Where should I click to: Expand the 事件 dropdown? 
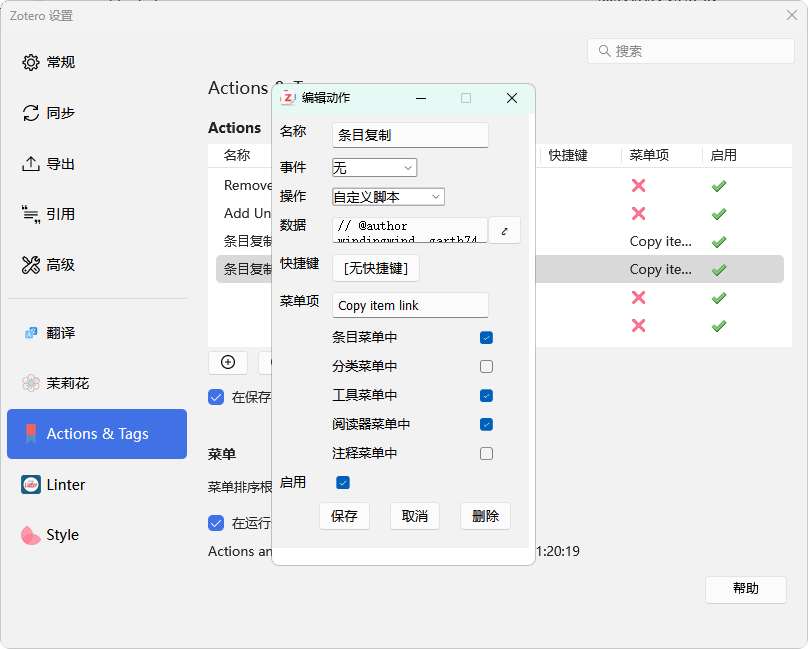(374, 168)
